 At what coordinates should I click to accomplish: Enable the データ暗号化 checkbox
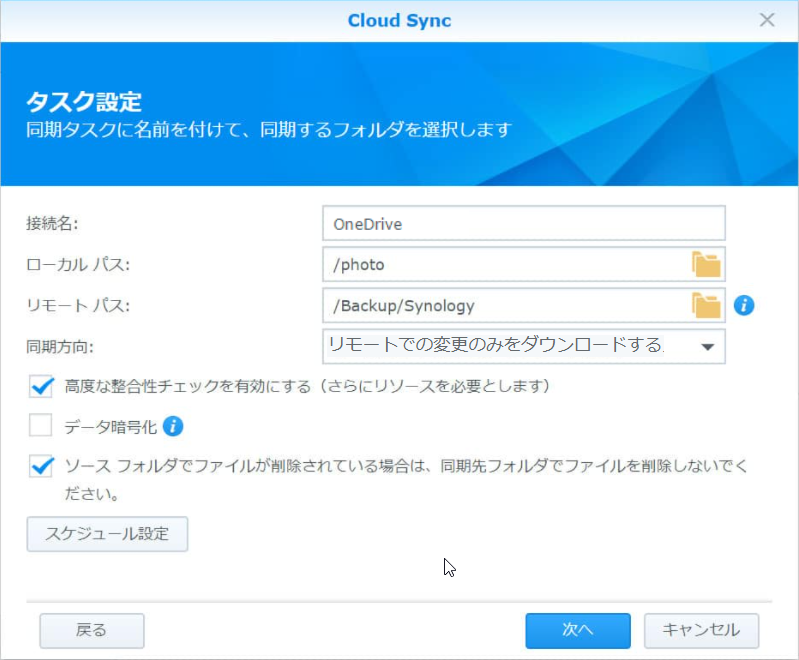pos(41,426)
